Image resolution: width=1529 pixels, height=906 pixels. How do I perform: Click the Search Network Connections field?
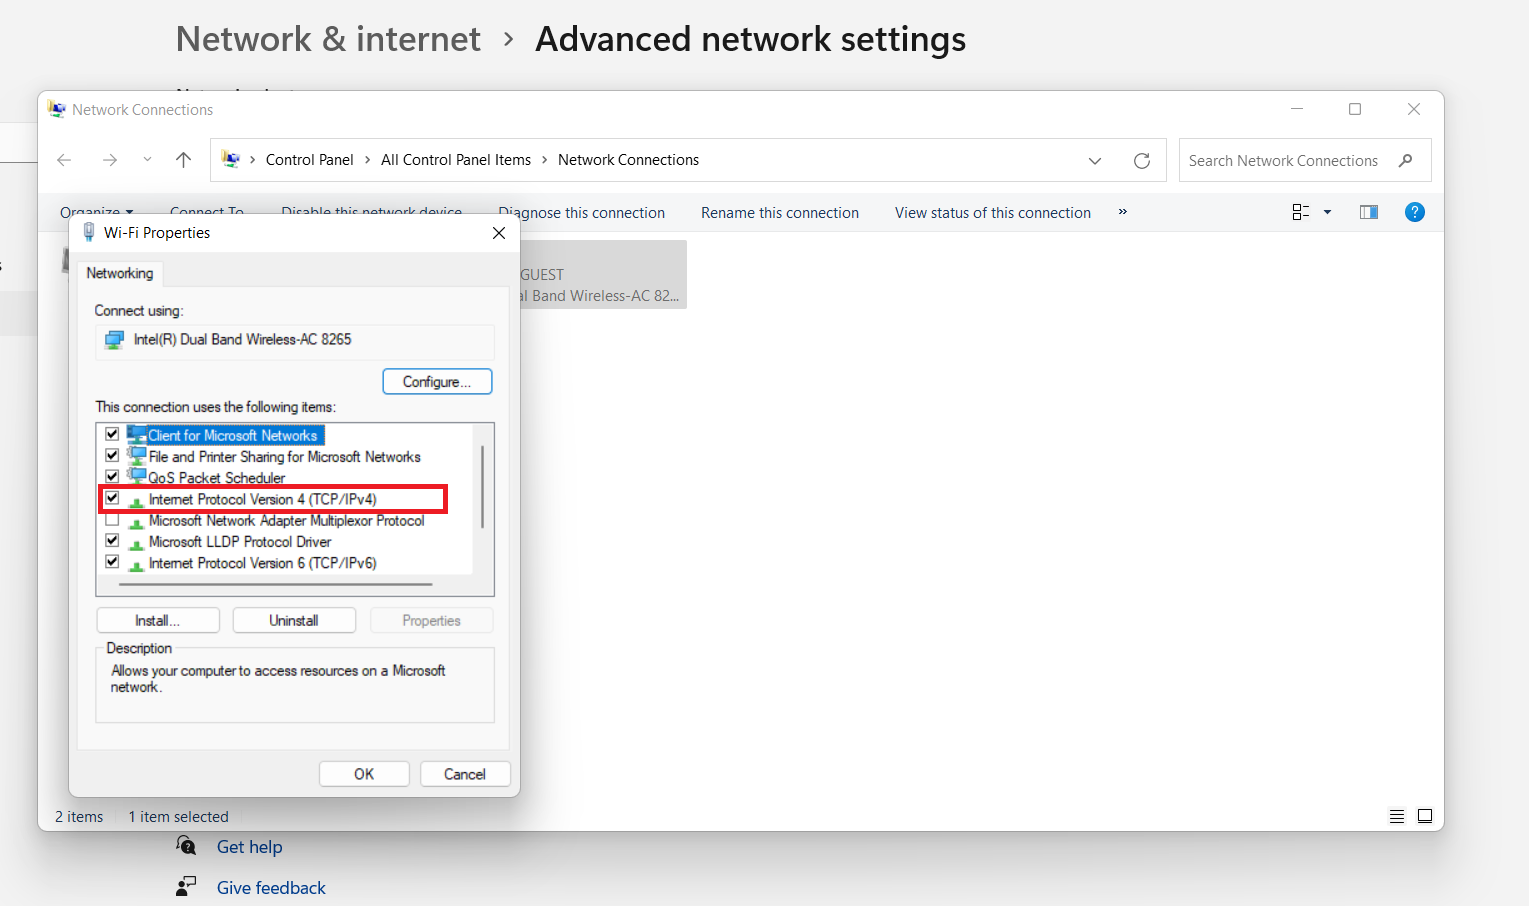pyautogui.click(x=1305, y=160)
